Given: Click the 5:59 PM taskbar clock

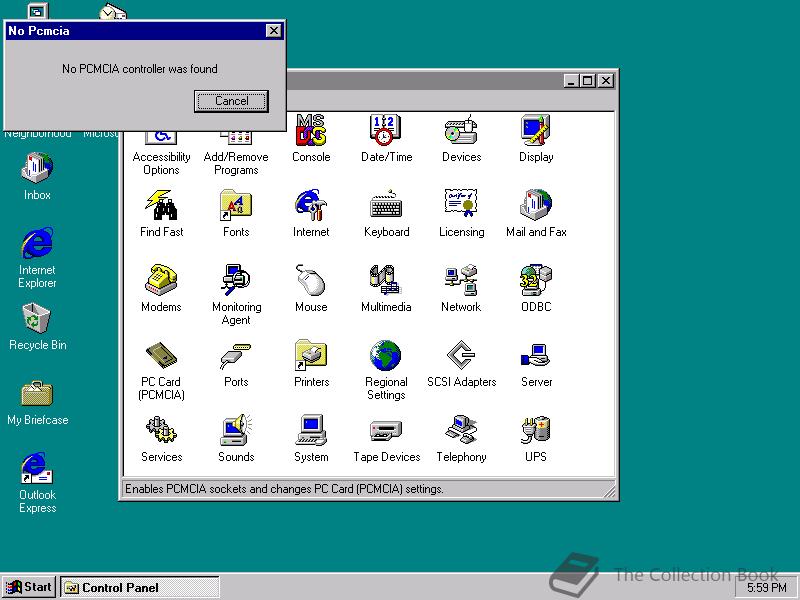Looking at the screenshot, I should pos(766,588).
